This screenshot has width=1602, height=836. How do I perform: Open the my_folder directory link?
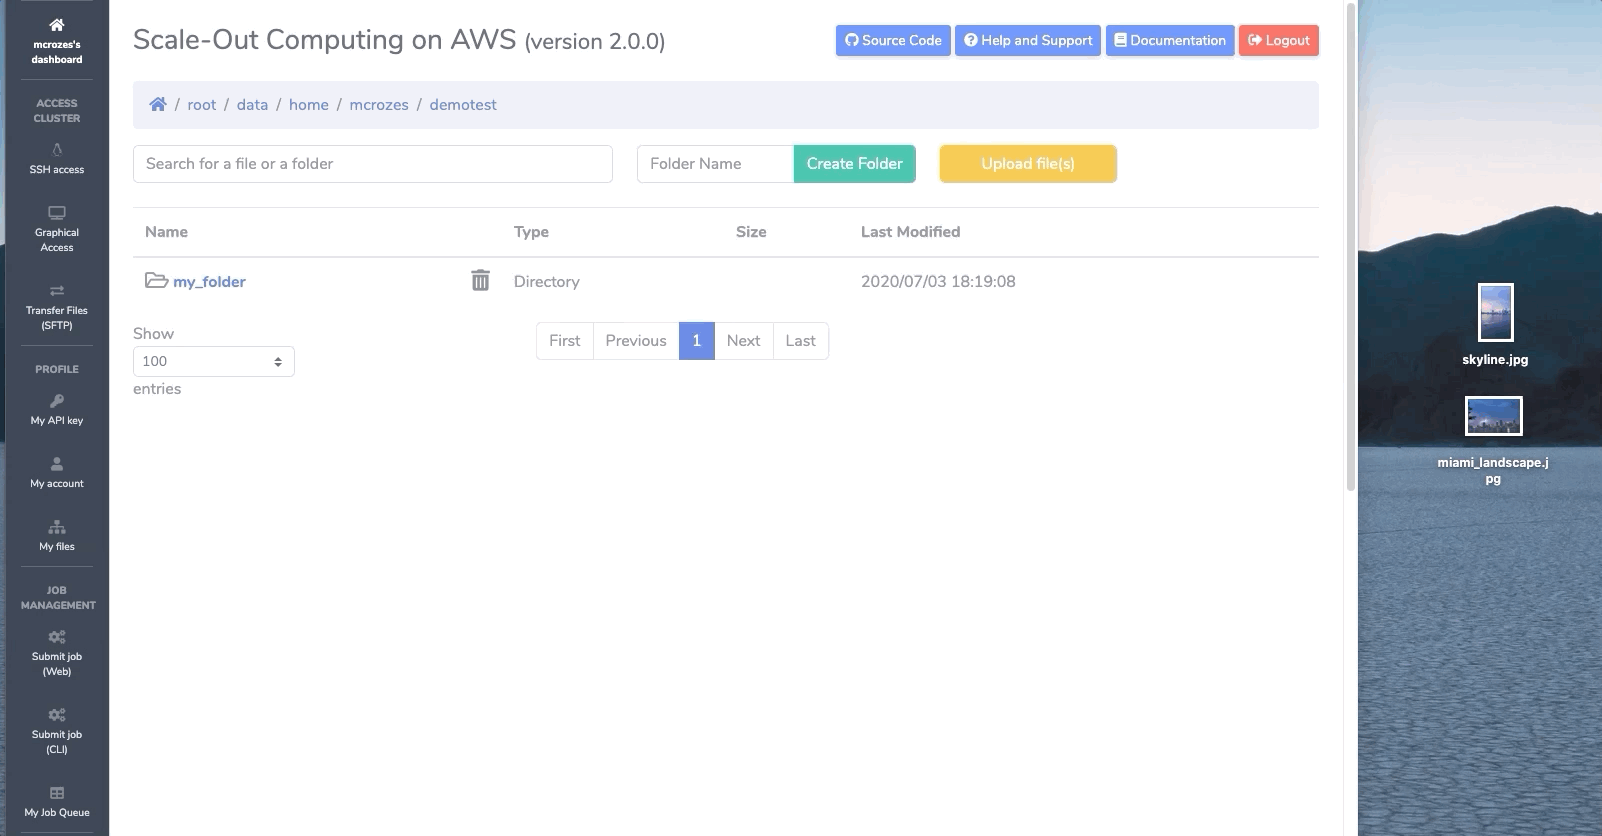209,282
